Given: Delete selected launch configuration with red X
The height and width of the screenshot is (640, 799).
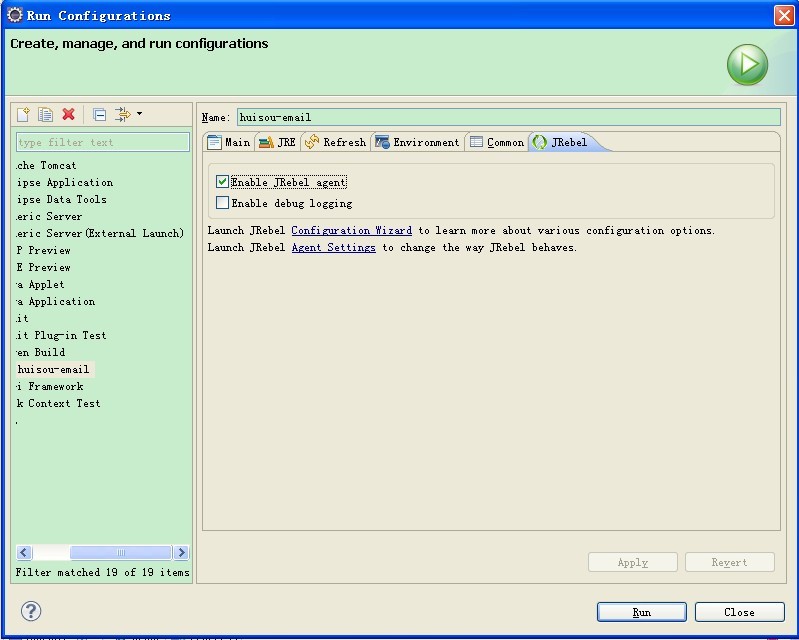Looking at the screenshot, I should 68,114.
